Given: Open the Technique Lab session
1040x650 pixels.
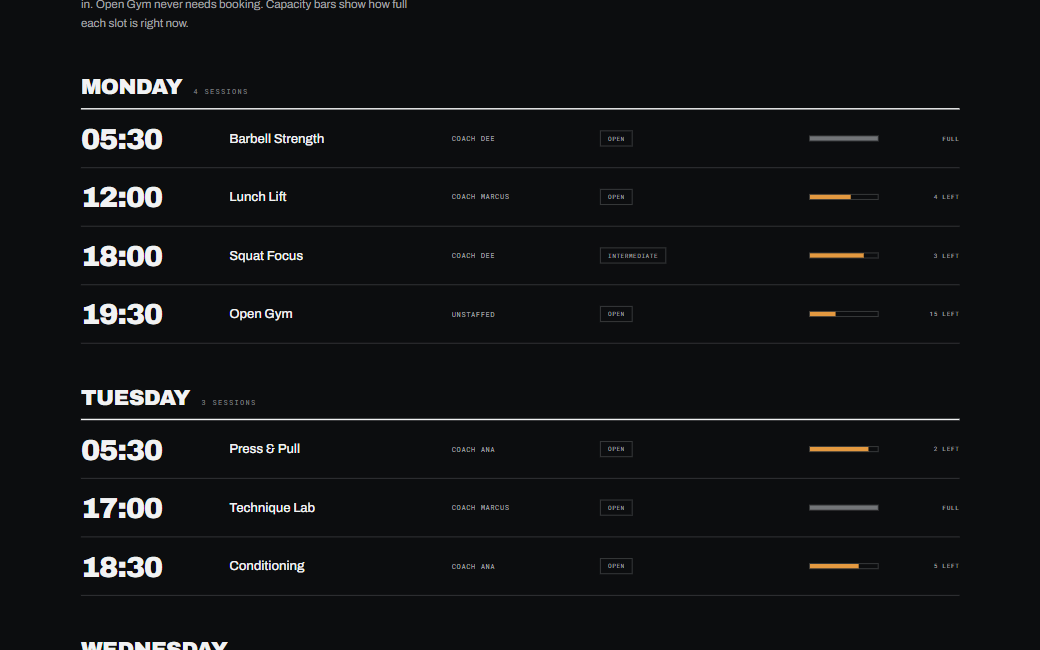Looking at the screenshot, I should [x=272, y=507].
